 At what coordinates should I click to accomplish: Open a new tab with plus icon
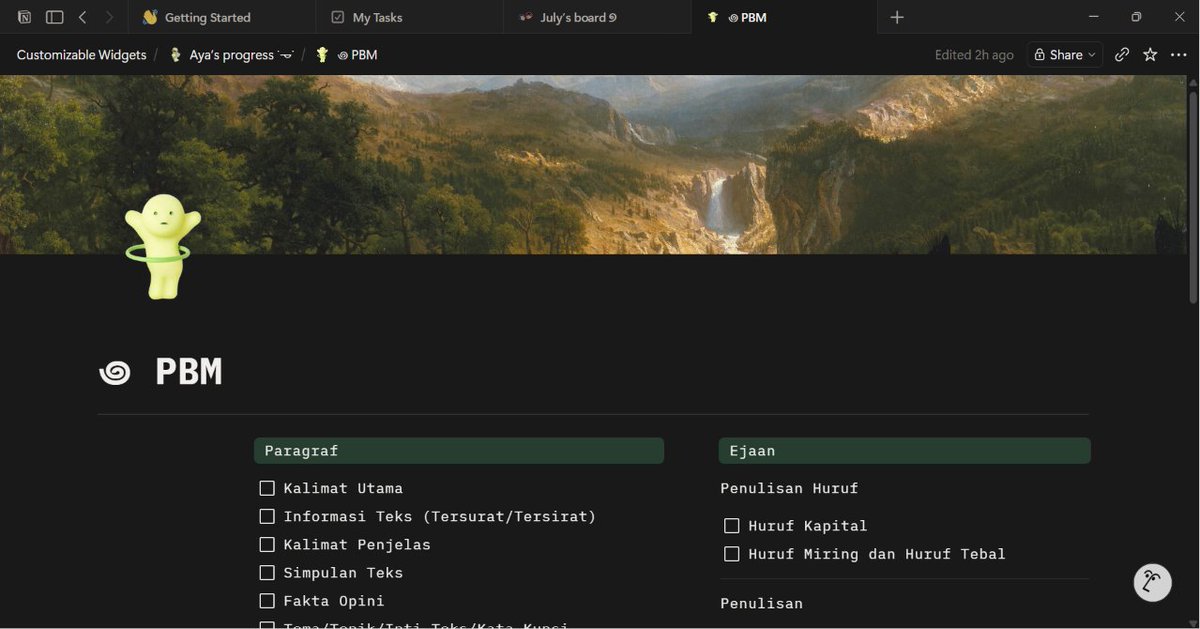coord(897,17)
